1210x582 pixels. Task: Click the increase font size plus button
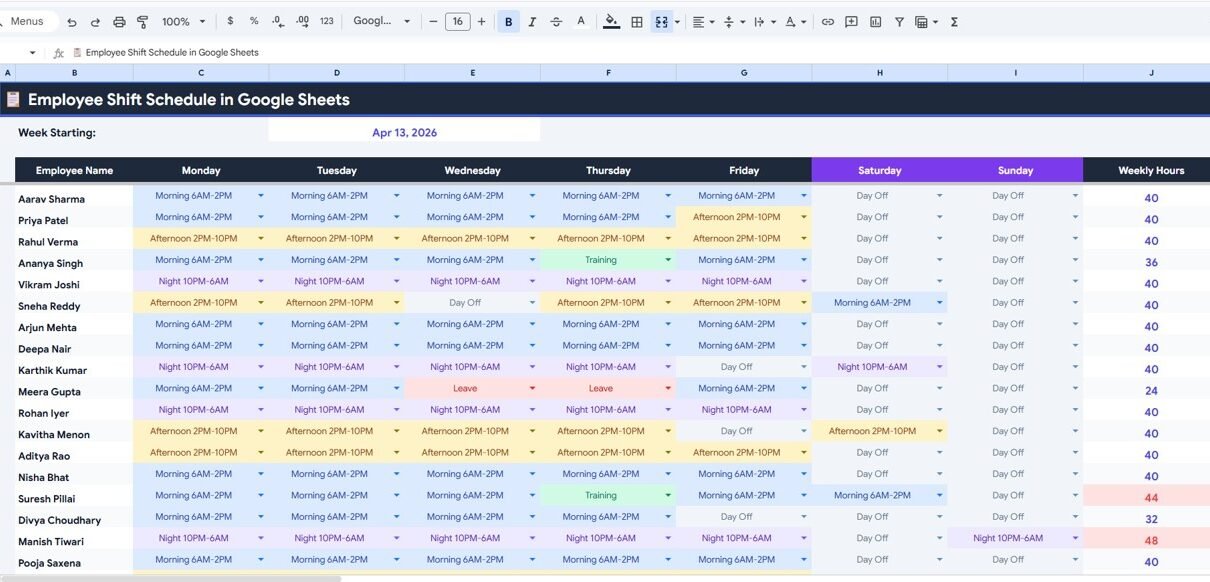pyautogui.click(x=482, y=22)
